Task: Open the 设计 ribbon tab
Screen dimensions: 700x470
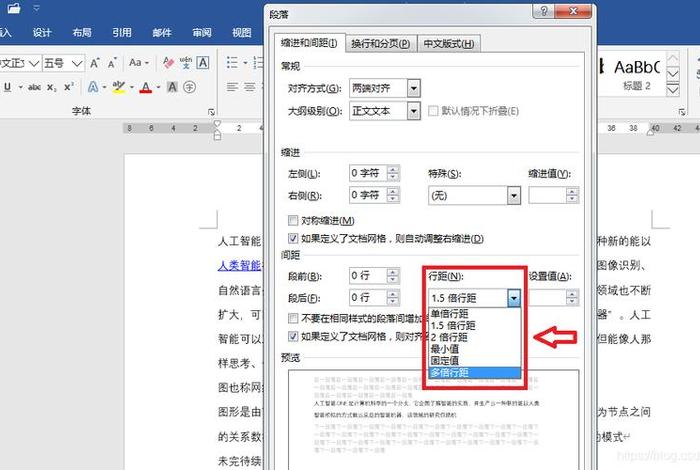Action: click(42, 32)
